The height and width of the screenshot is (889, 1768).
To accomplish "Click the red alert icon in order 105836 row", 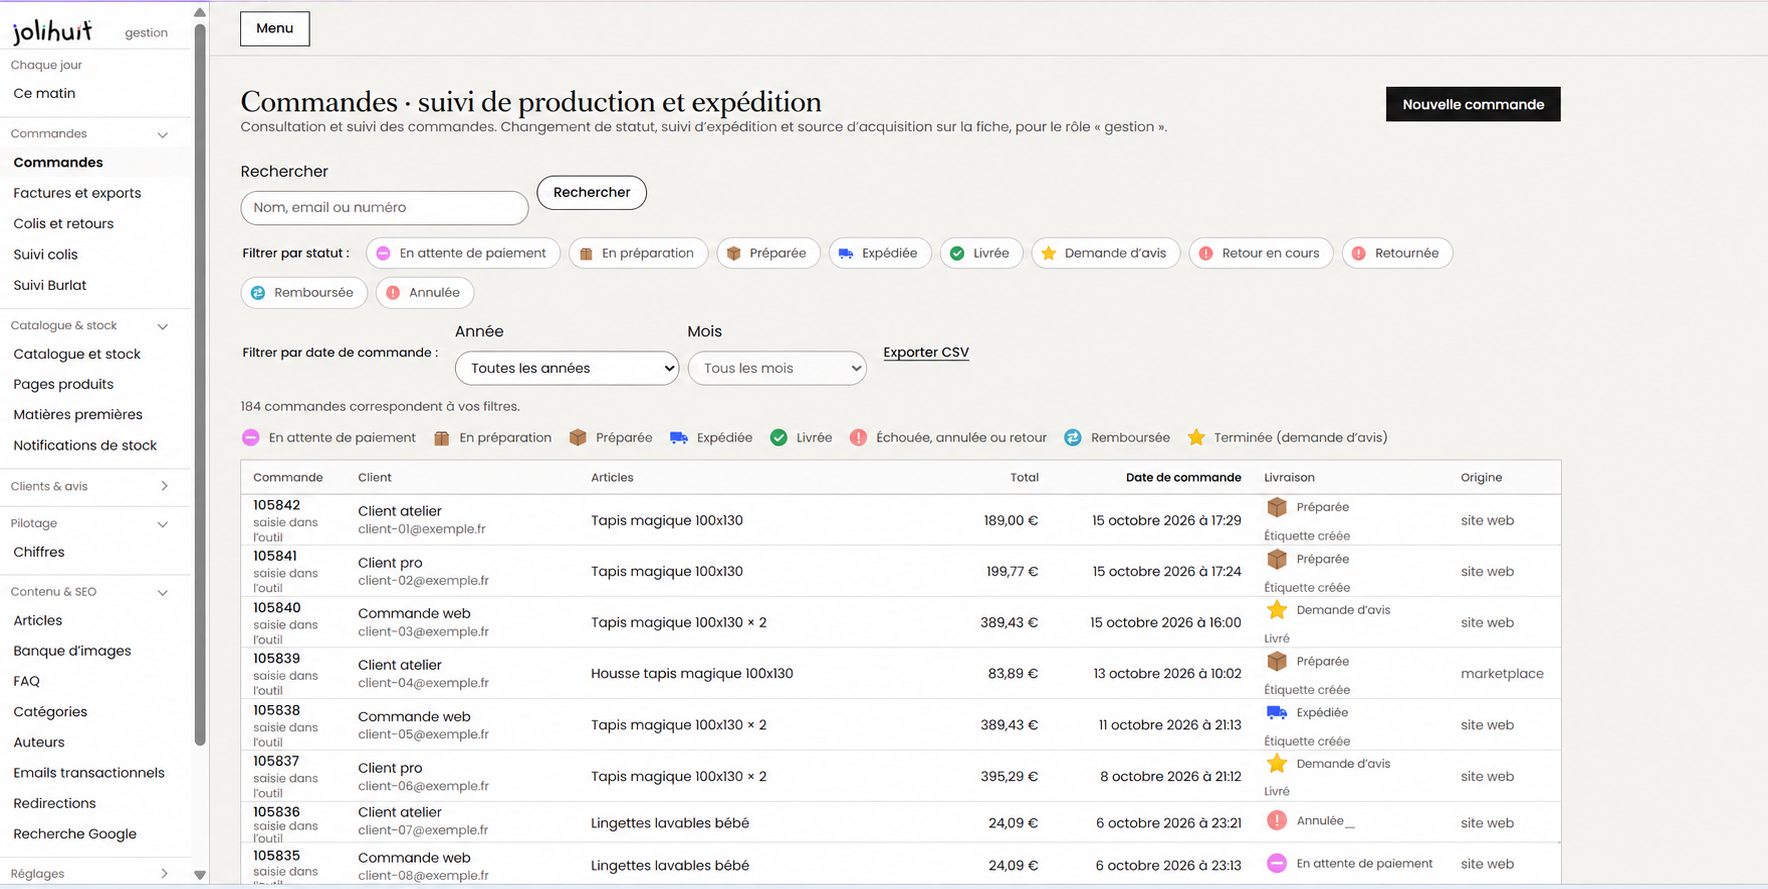I will 1277,821.
